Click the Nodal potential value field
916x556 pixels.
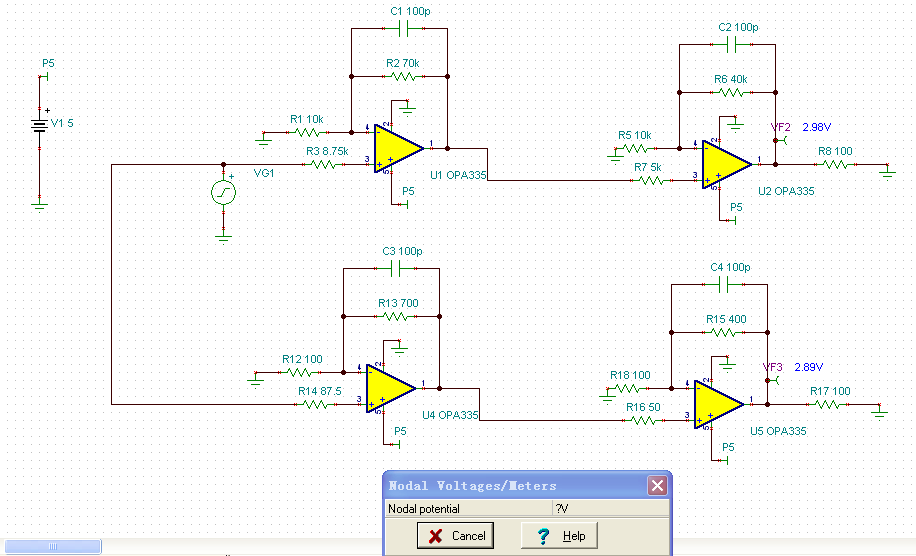610,509
